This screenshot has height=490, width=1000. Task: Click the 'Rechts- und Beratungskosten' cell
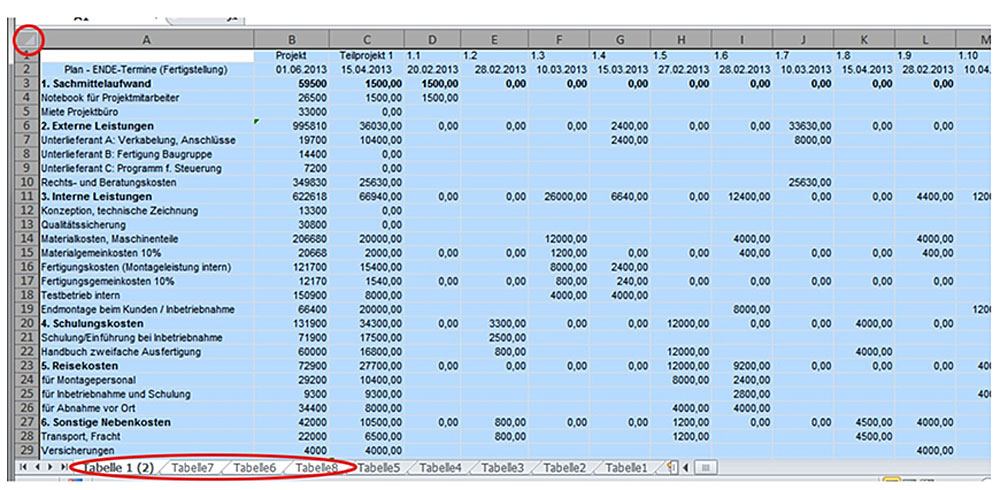[147, 183]
